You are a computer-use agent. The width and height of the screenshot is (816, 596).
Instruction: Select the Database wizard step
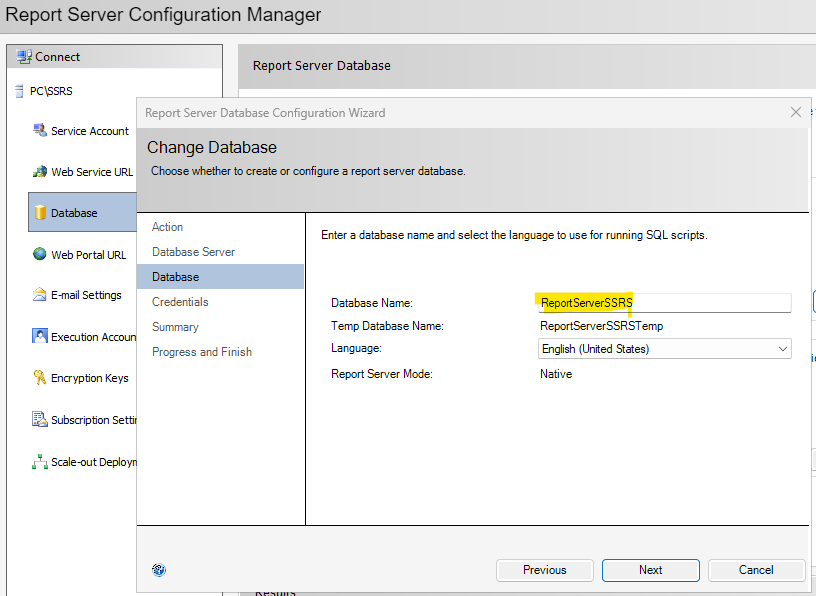220,276
